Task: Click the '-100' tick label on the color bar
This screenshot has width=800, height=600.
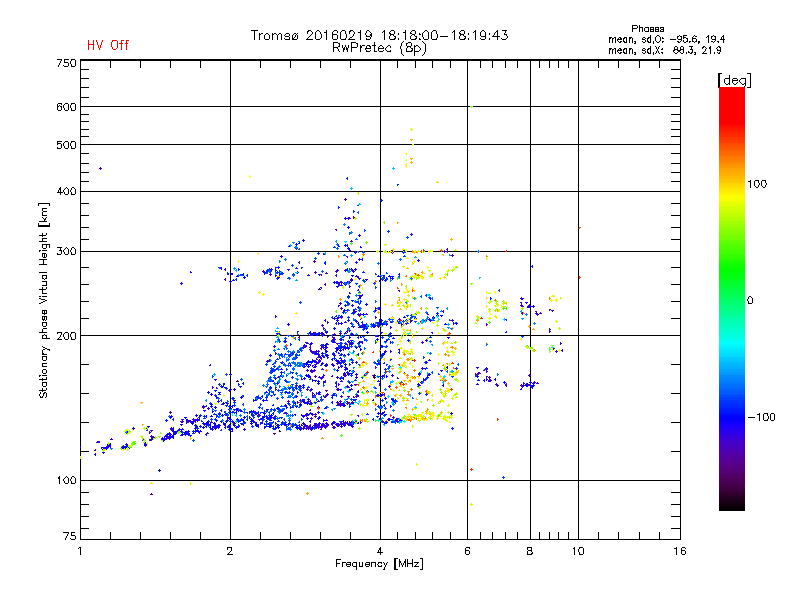Action: (x=761, y=417)
